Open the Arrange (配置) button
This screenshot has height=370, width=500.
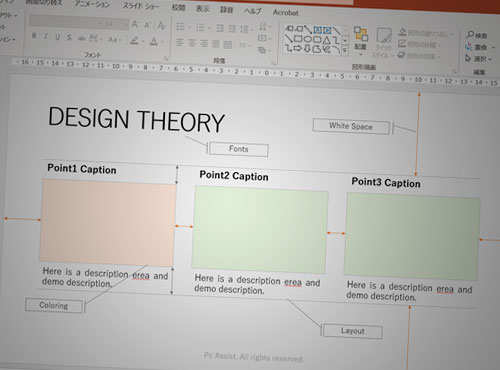361,39
